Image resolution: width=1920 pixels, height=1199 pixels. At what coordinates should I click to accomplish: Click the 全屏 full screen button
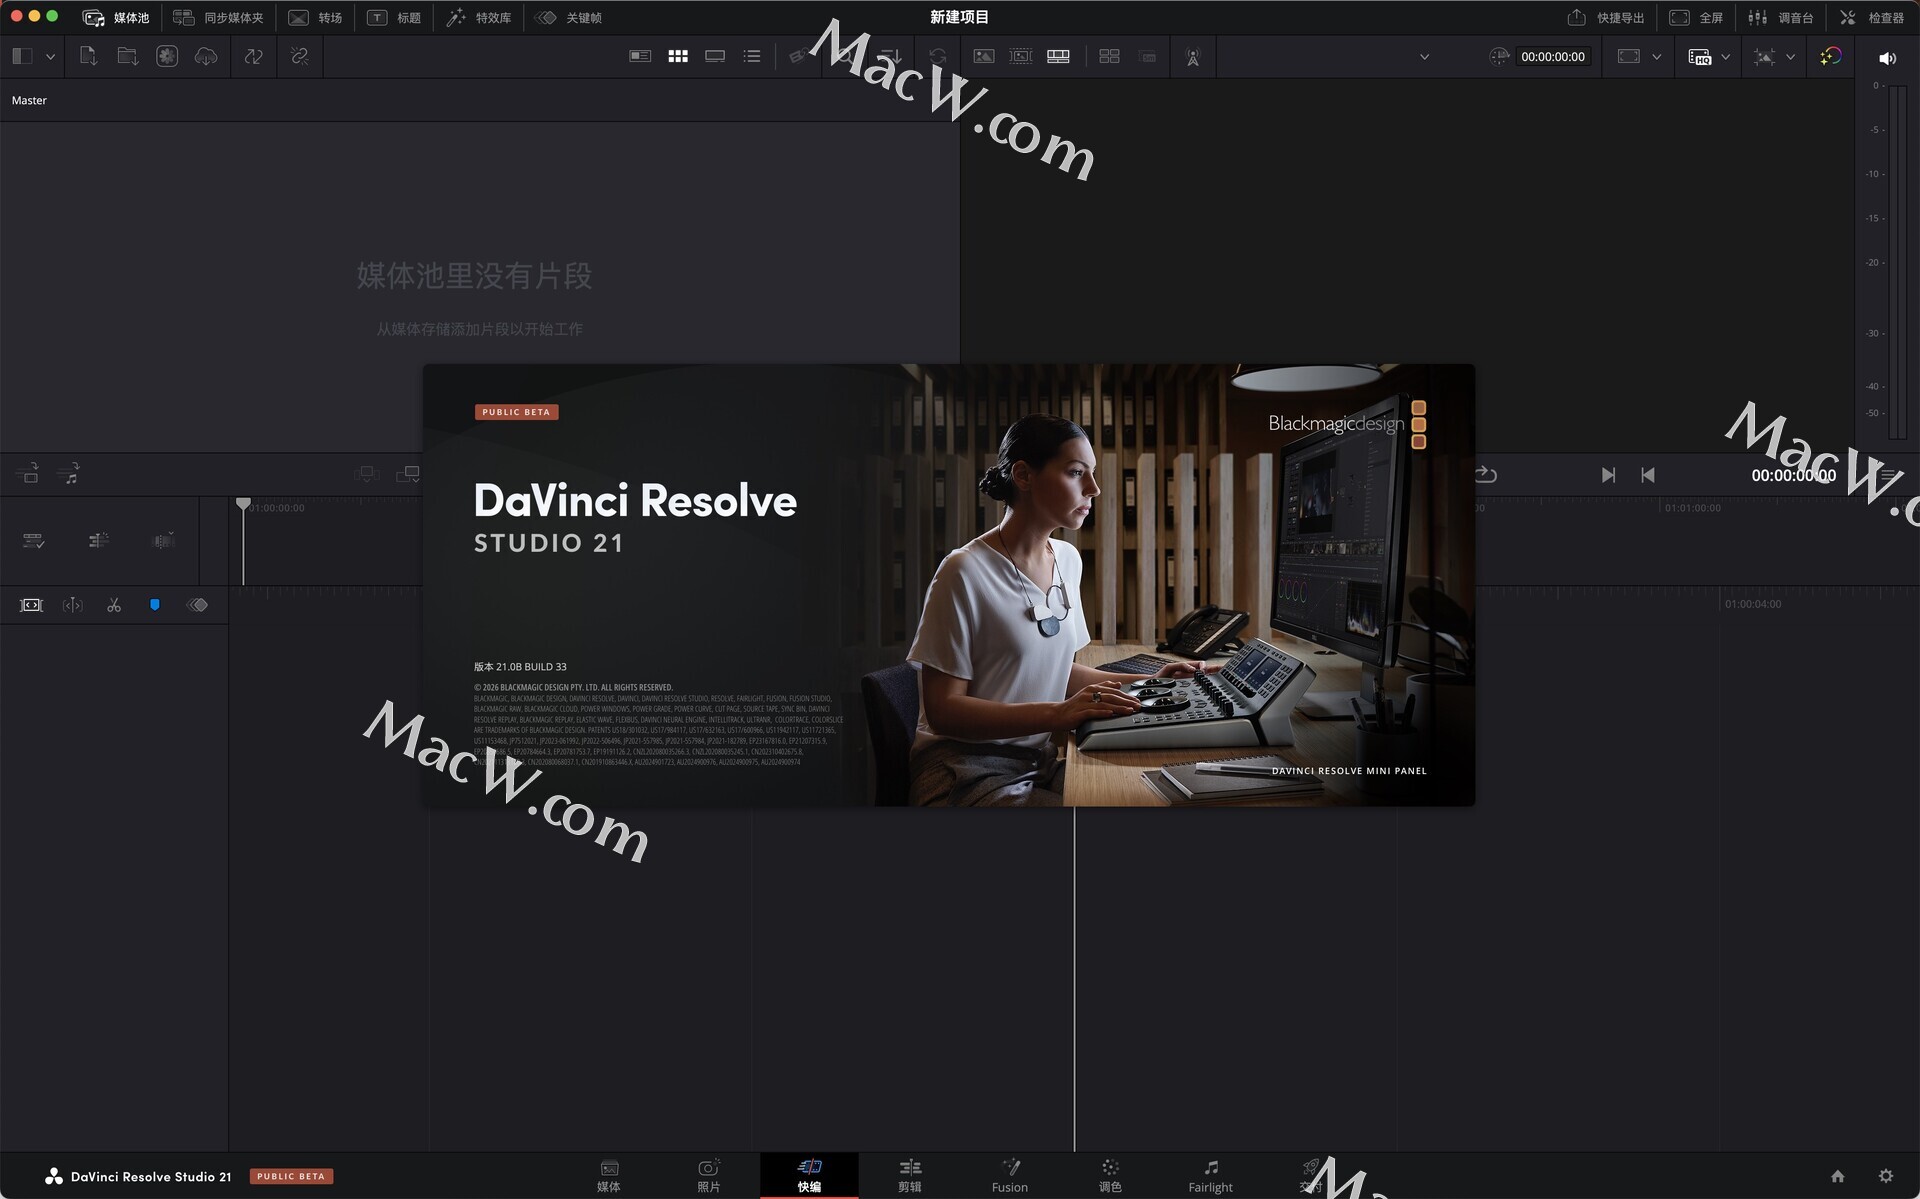[1696, 18]
